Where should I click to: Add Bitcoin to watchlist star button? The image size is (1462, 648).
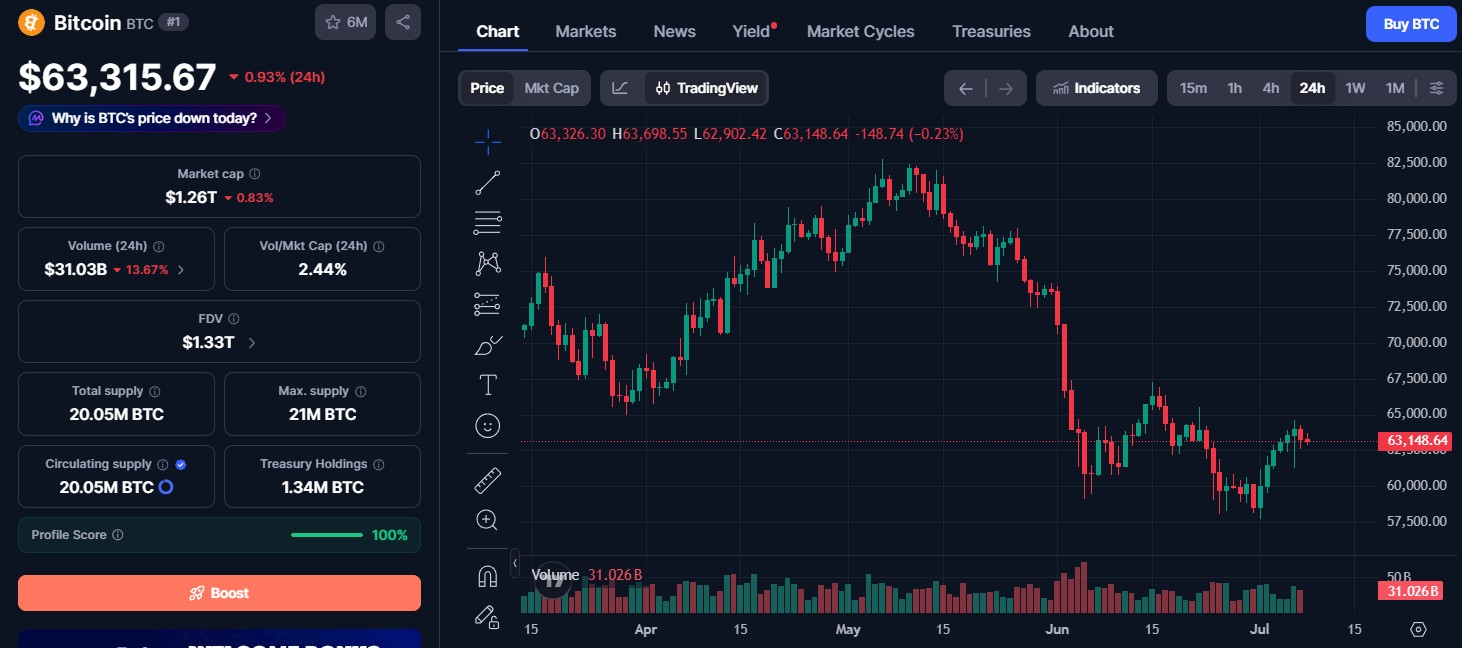pos(345,22)
